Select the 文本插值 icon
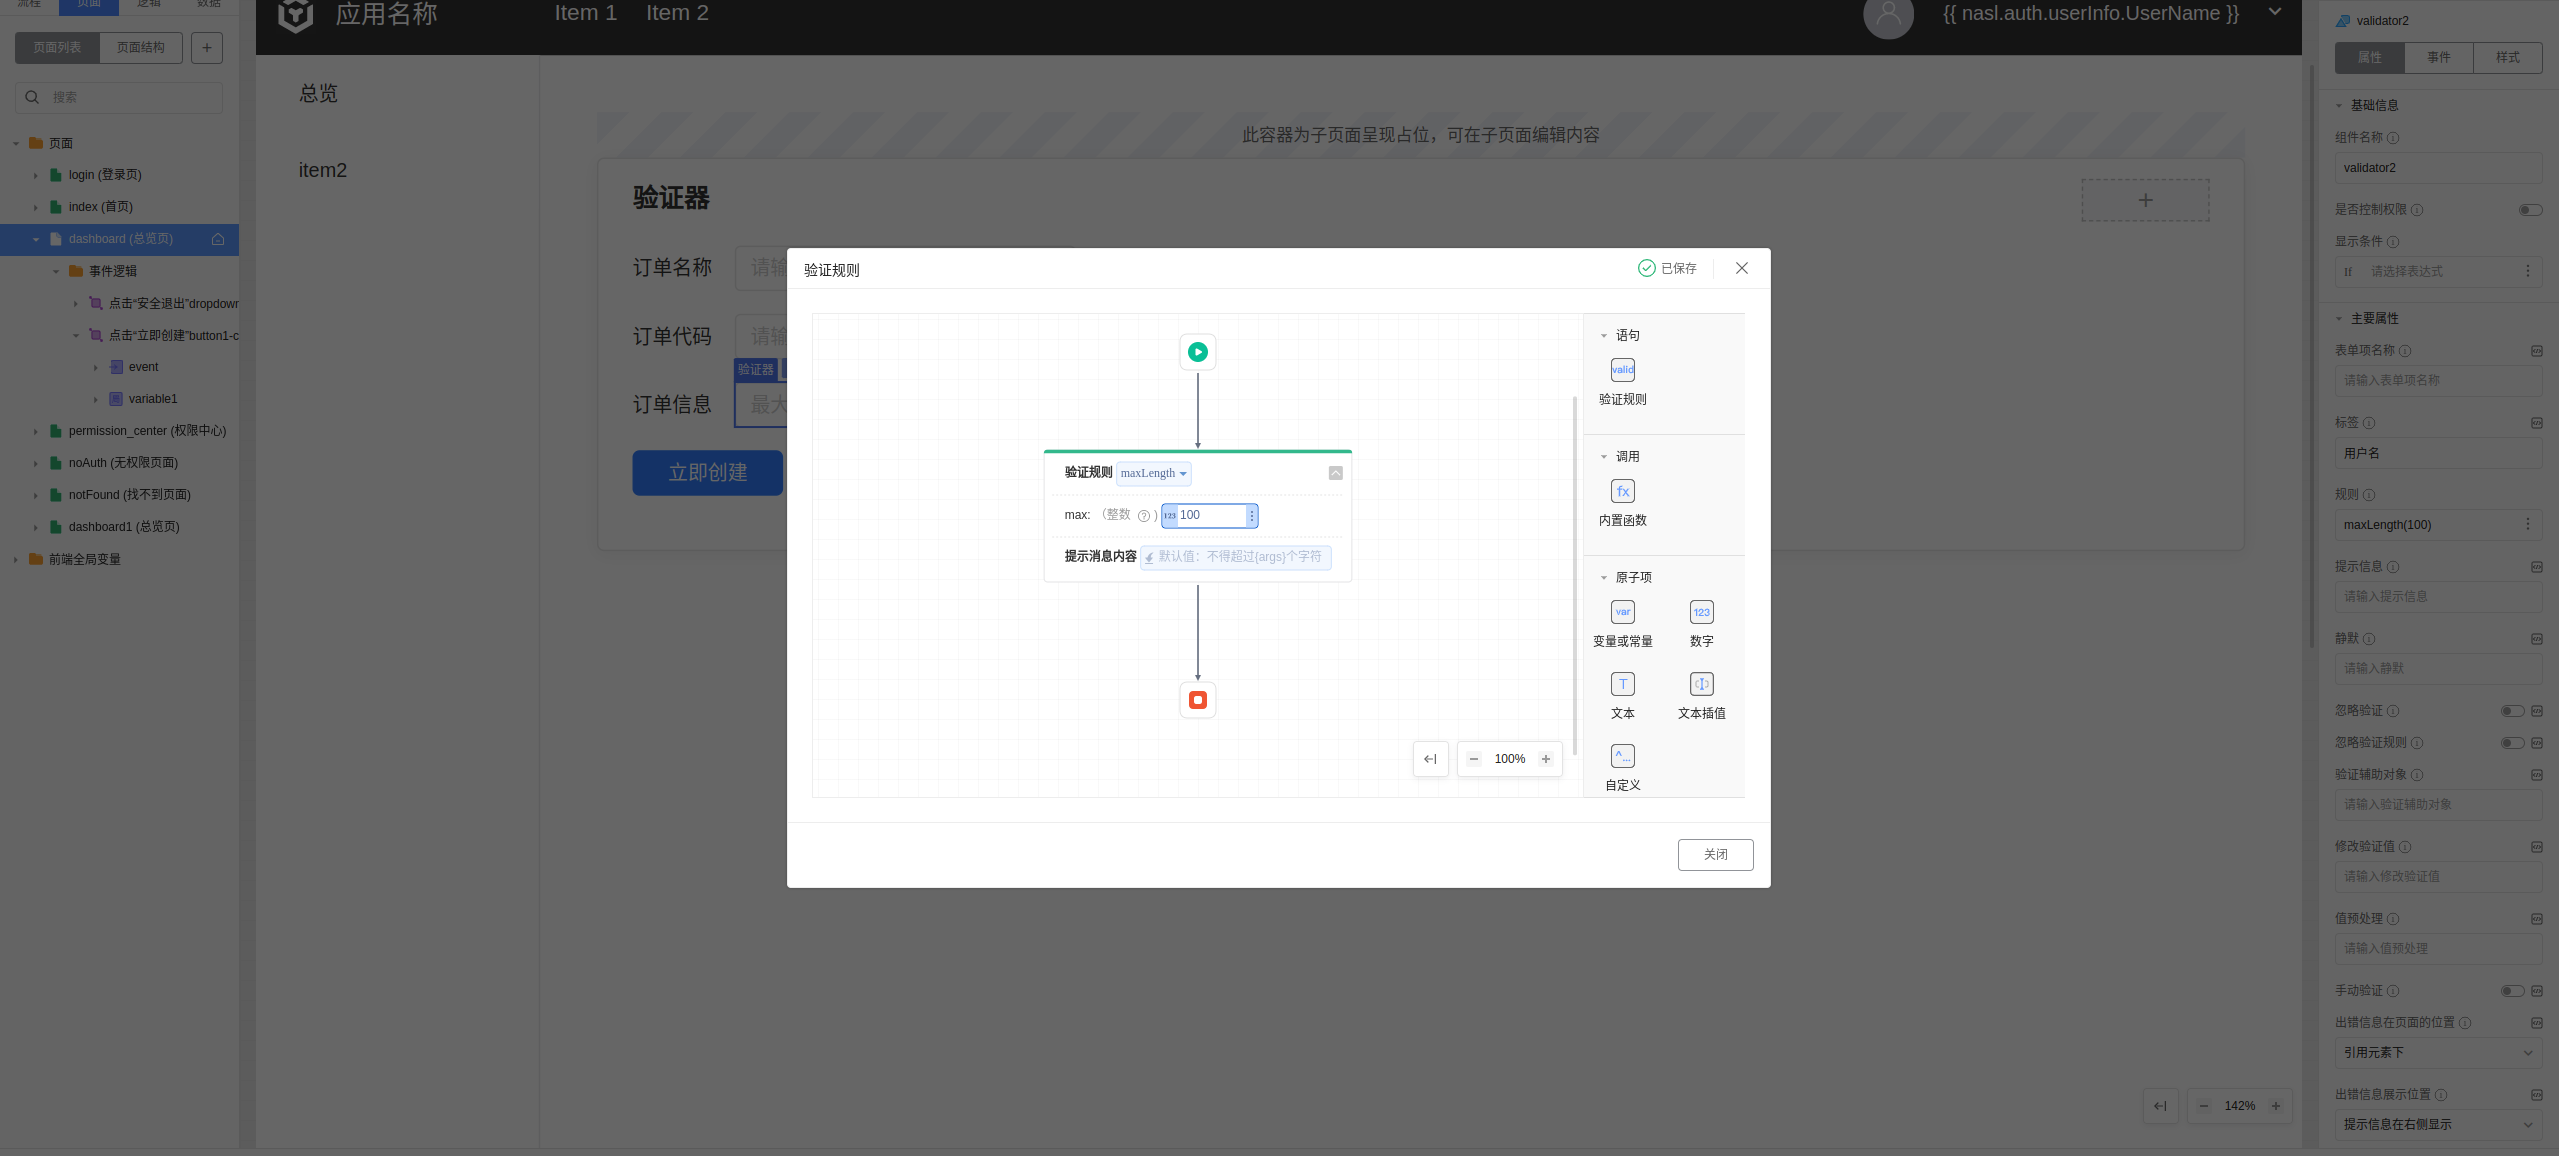The height and width of the screenshot is (1156, 2559). click(x=1701, y=684)
